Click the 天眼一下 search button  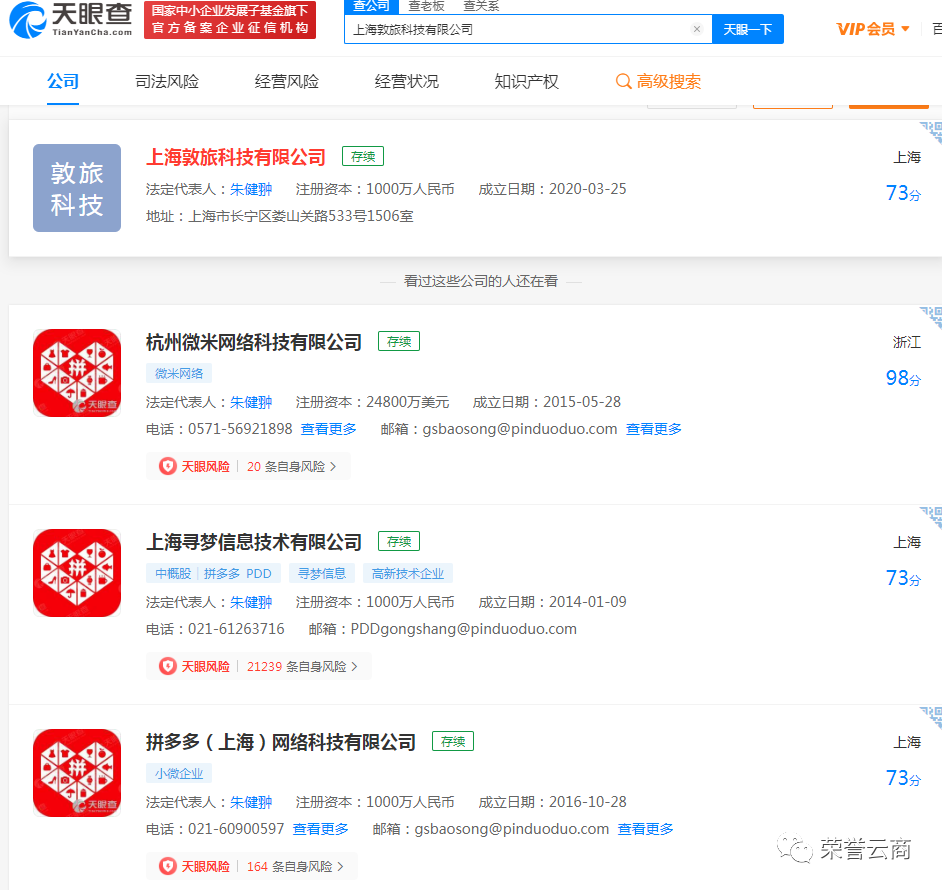coord(747,29)
